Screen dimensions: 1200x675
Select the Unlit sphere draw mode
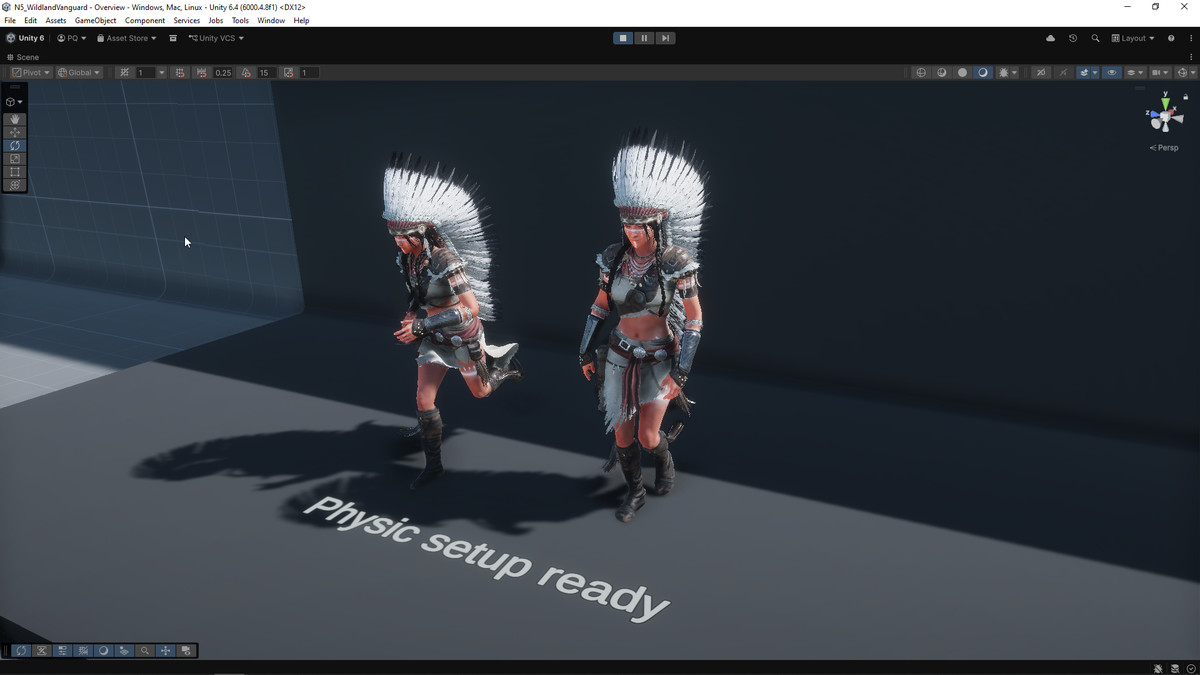[962, 73]
